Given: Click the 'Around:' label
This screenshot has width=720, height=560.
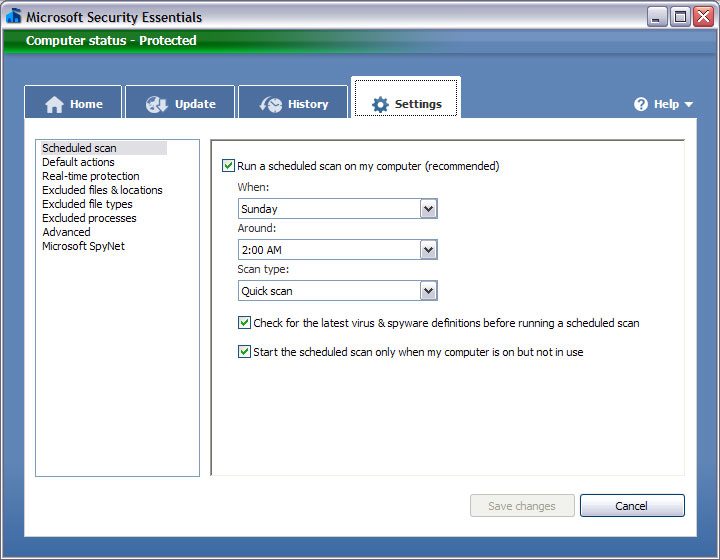Looking at the screenshot, I should click(x=257, y=228).
